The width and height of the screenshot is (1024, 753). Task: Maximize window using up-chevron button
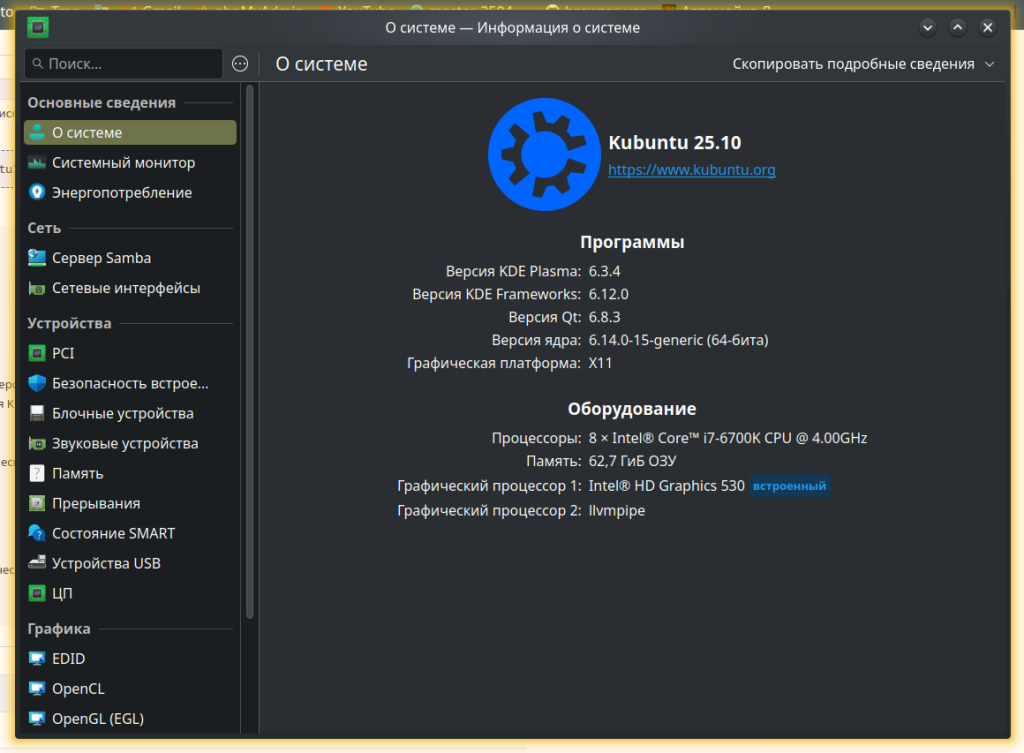point(957,27)
